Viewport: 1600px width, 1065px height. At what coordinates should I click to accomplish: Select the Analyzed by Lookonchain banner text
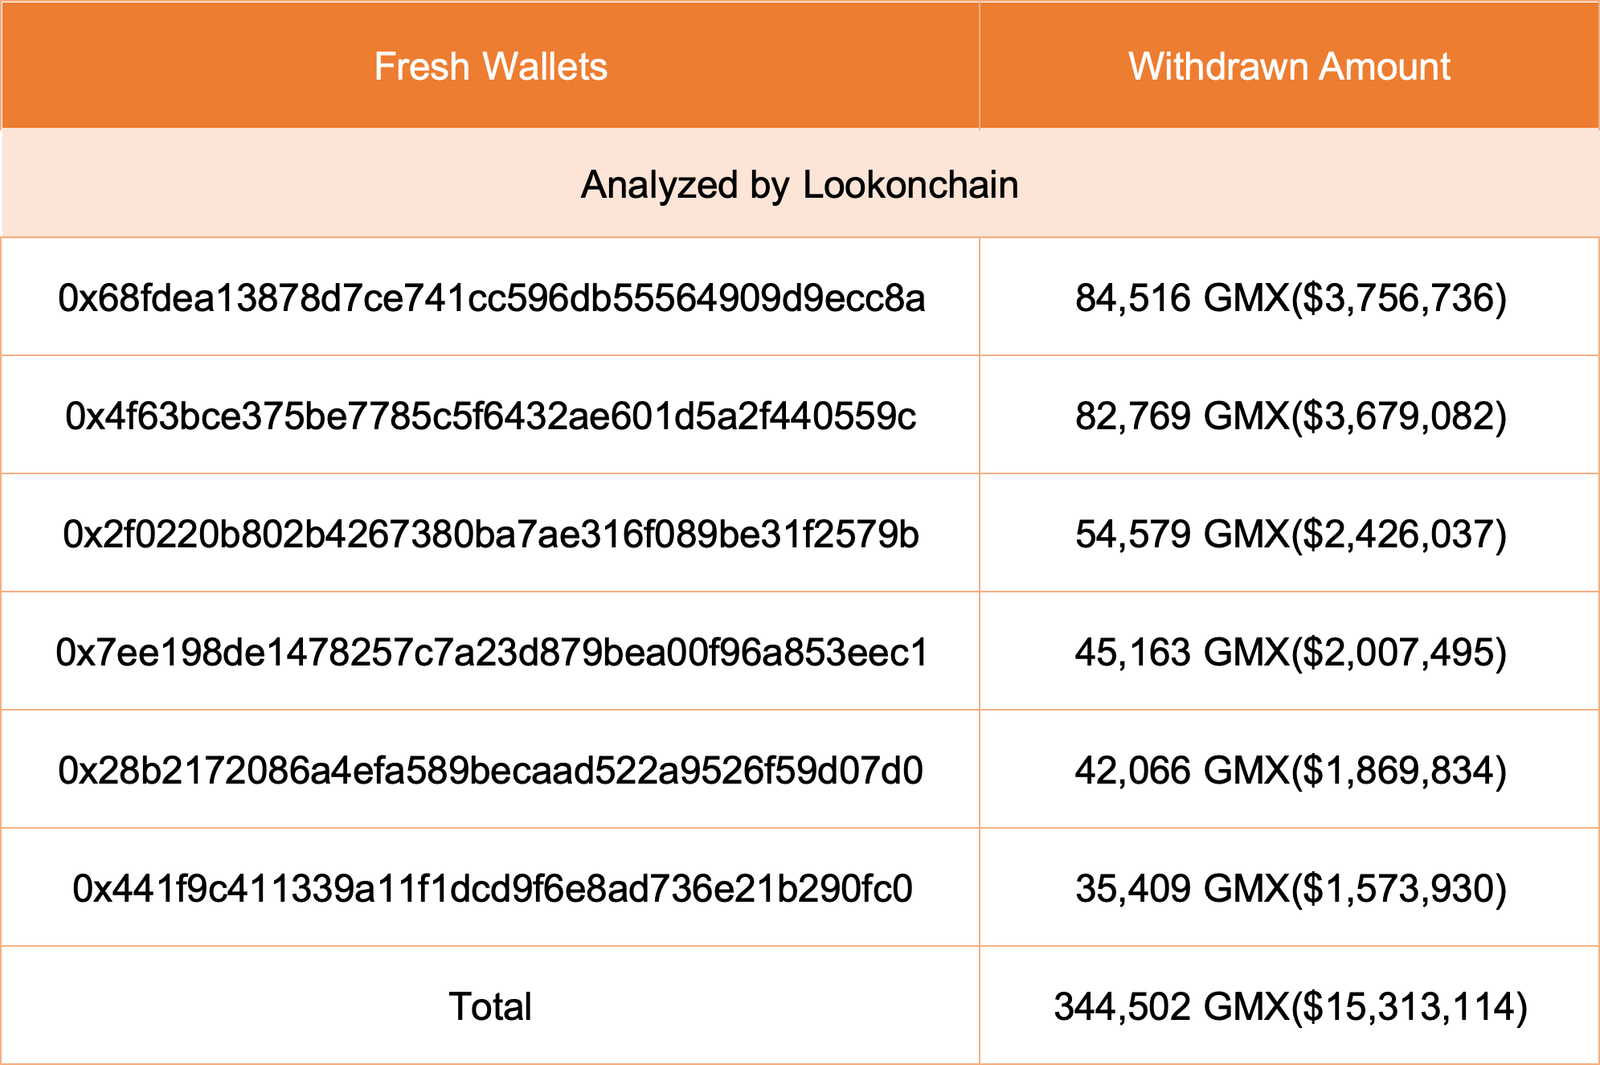(799, 185)
